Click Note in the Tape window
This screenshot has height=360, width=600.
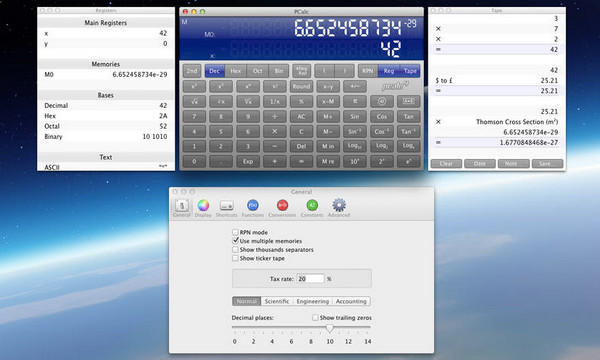point(514,164)
